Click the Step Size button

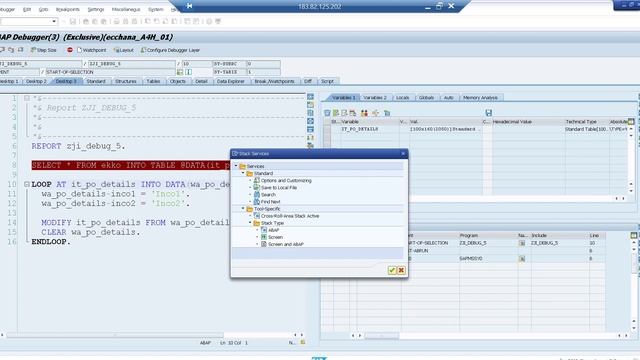(43, 50)
